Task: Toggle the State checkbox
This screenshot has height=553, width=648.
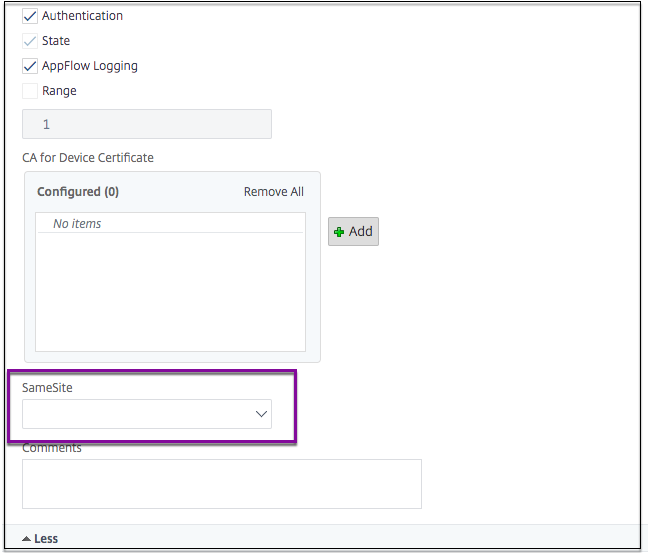Action: (30, 41)
